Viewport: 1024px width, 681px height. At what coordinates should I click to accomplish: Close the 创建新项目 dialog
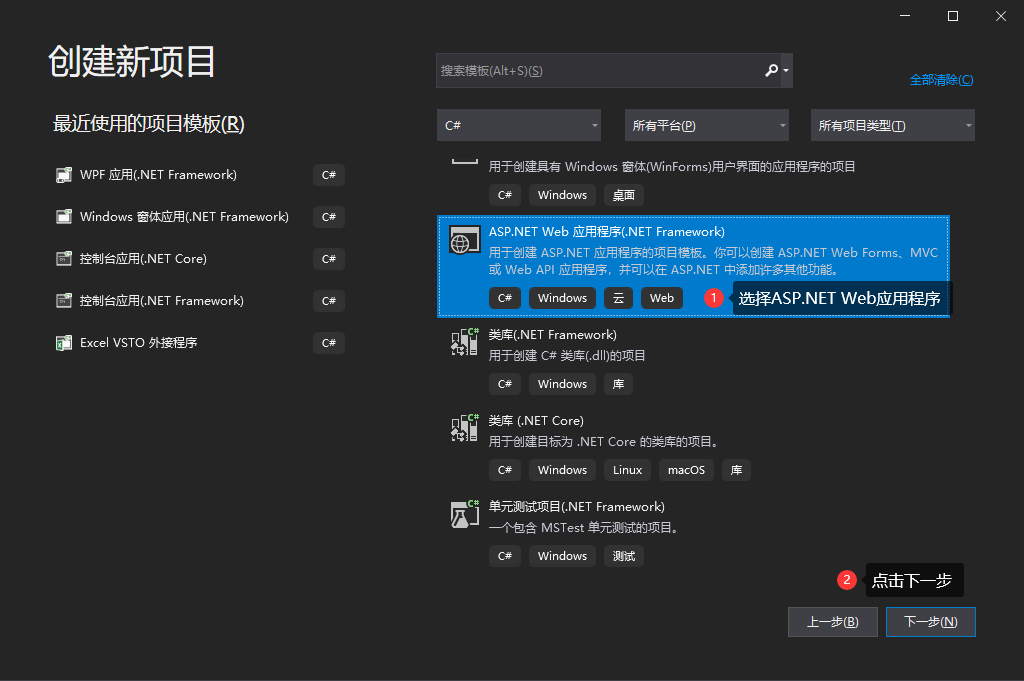1001,16
